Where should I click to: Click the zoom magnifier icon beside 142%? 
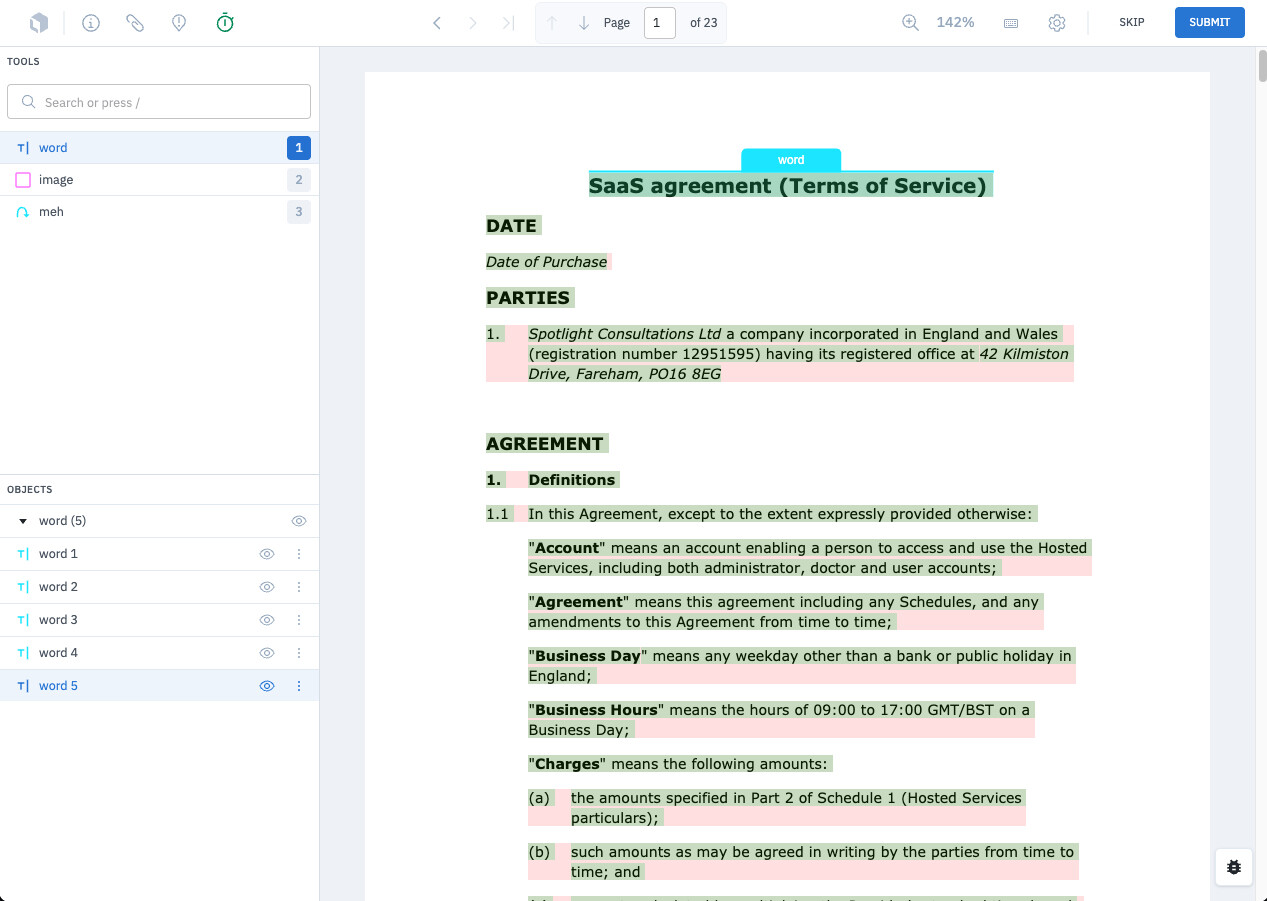click(x=910, y=23)
